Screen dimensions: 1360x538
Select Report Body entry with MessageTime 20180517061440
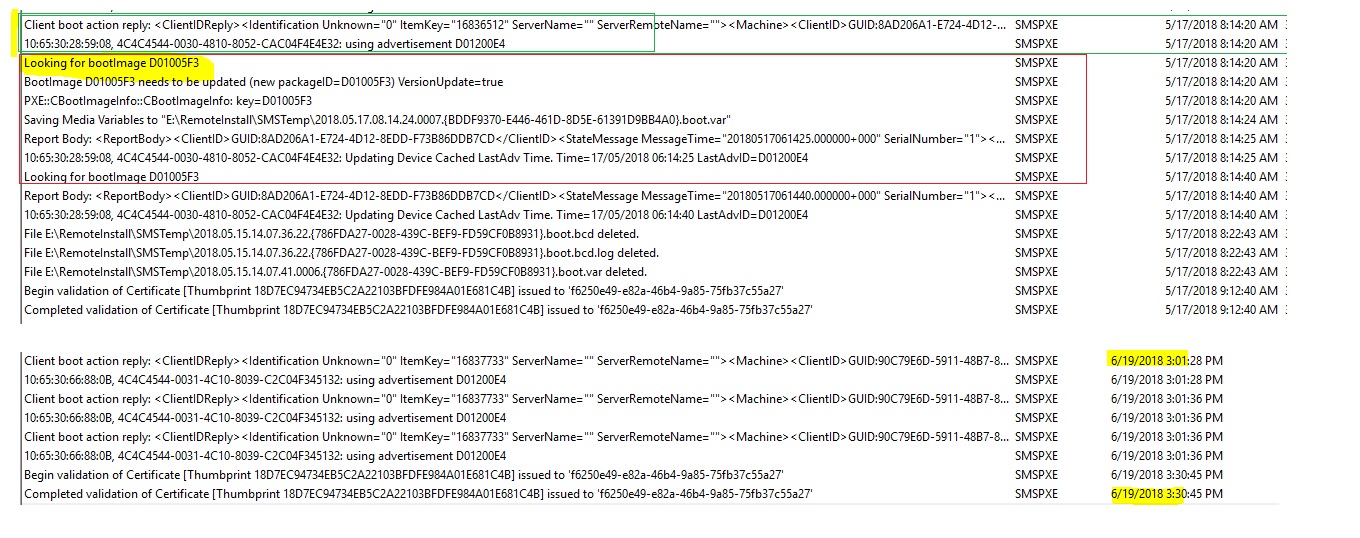pos(500,196)
